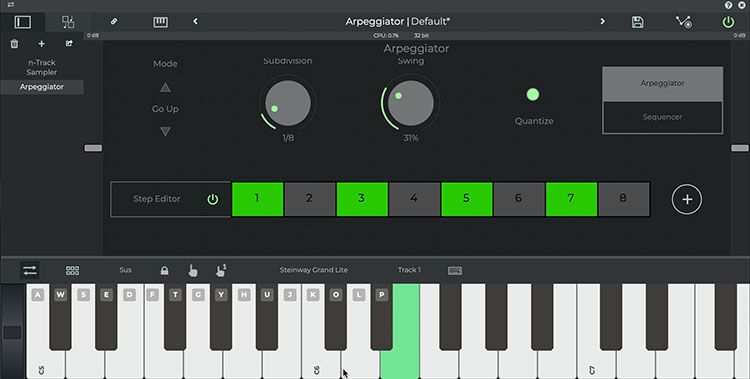
Task: Open the grid pads icon above the keyboard
Action: point(72,271)
